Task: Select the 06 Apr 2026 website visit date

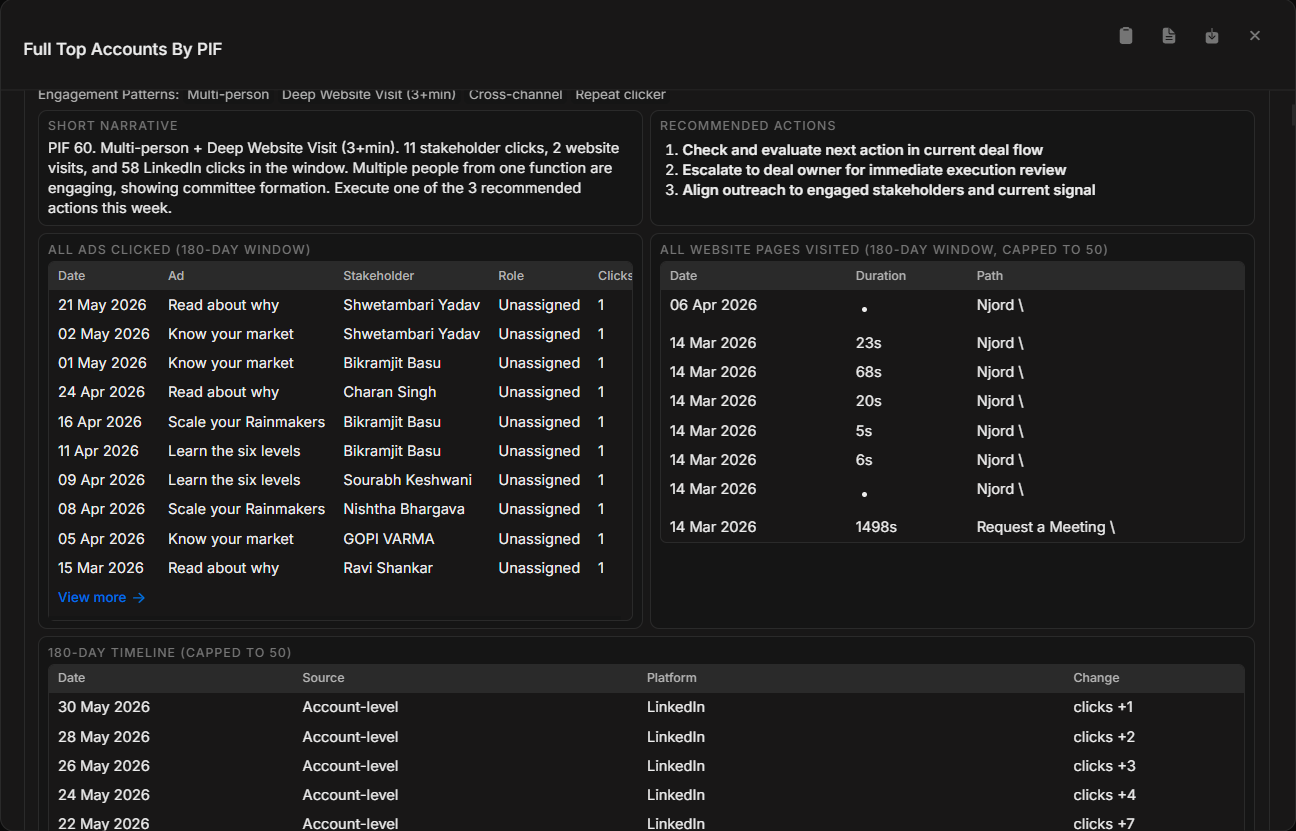Action: point(713,305)
